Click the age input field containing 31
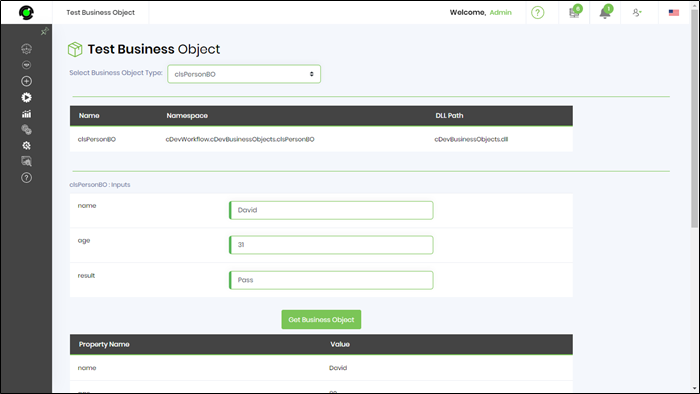The height and width of the screenshot is (394, 700). (331, 245)
